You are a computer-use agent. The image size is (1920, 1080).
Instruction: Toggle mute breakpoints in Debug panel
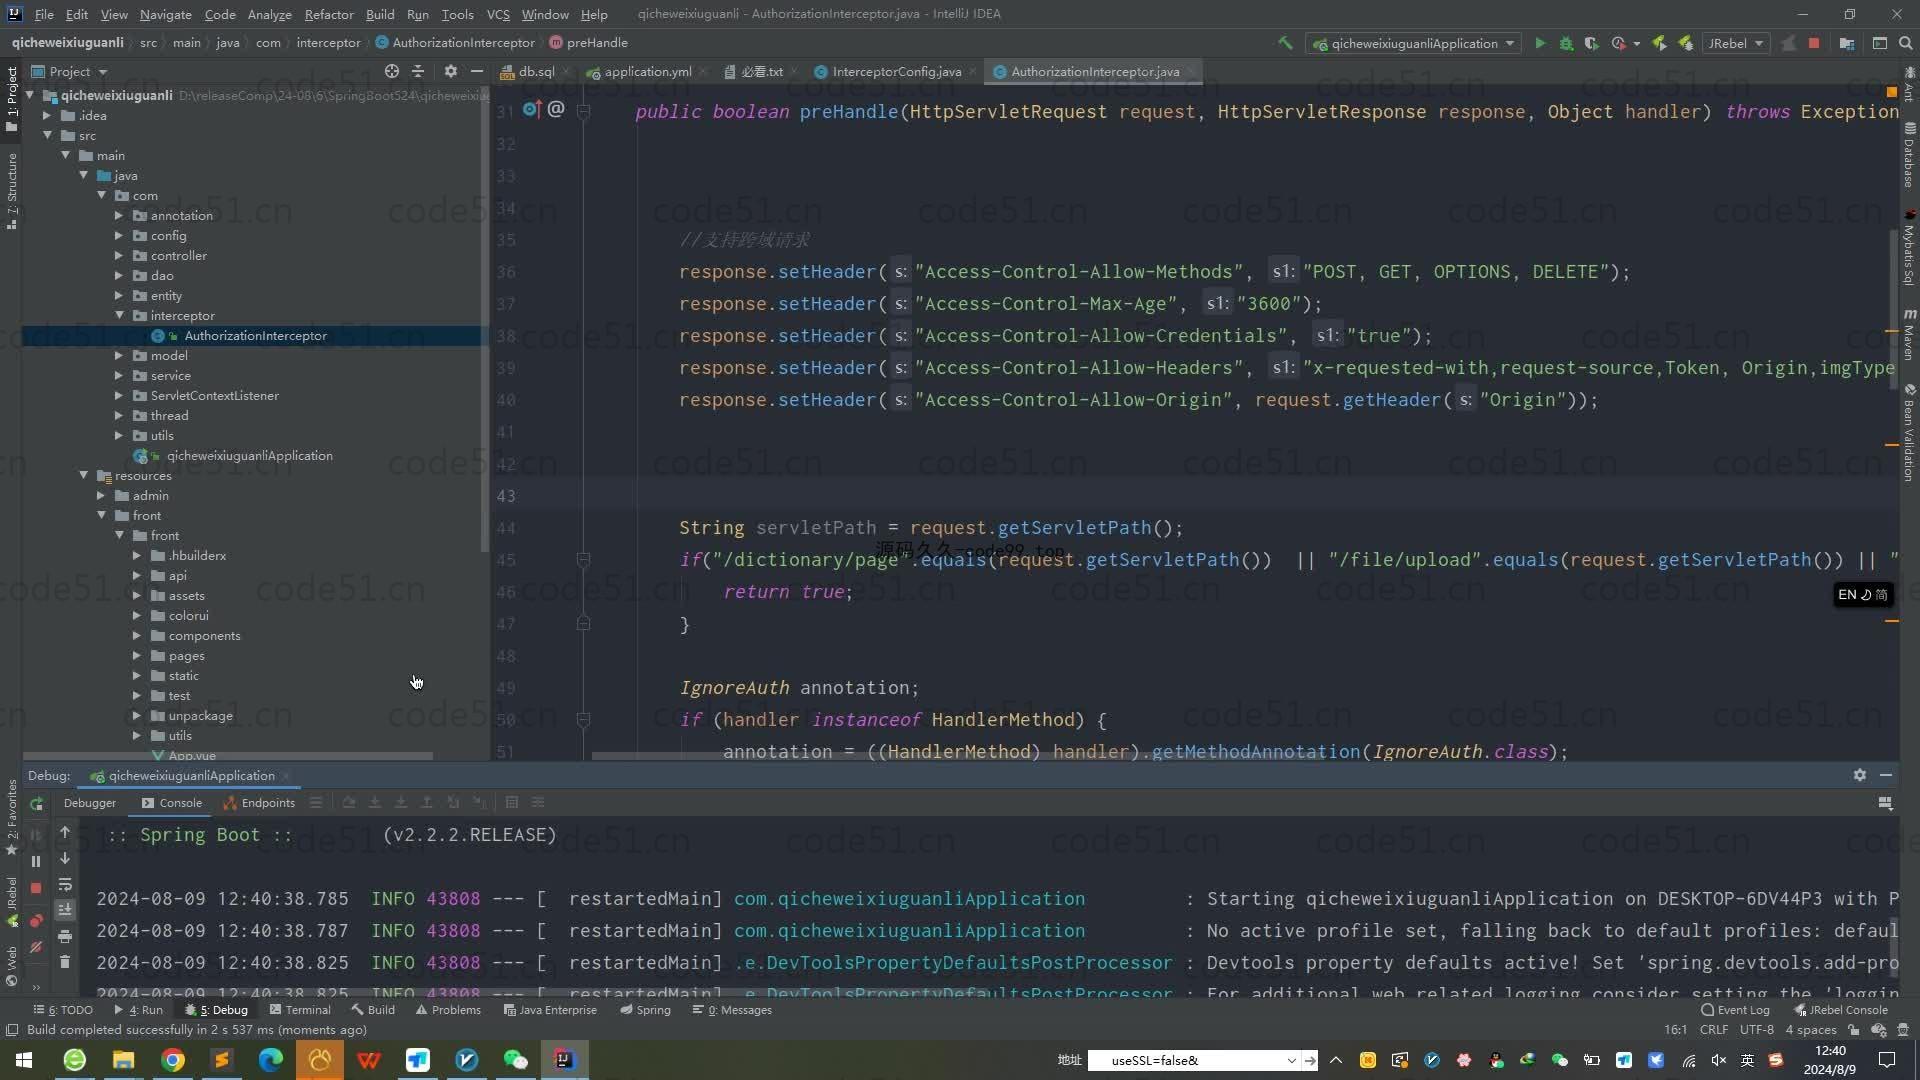pos(36,947)
